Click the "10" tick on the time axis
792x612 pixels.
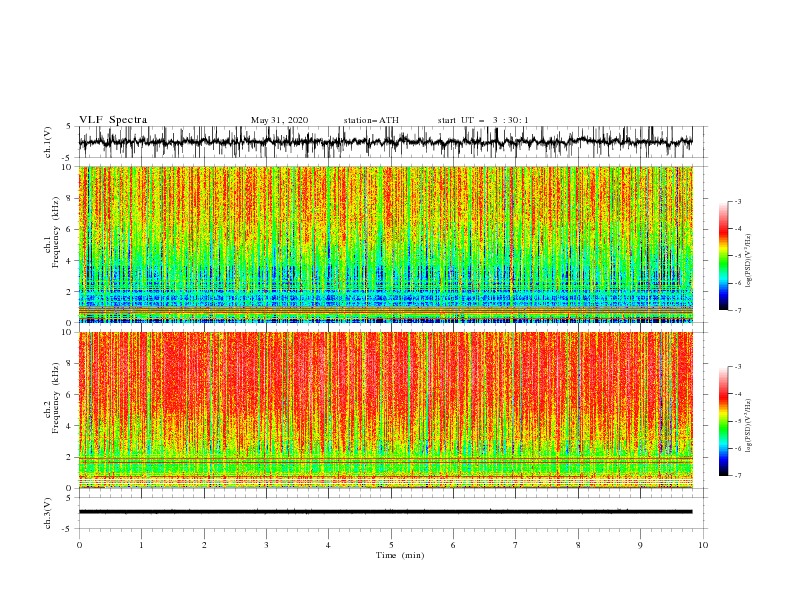703,545
